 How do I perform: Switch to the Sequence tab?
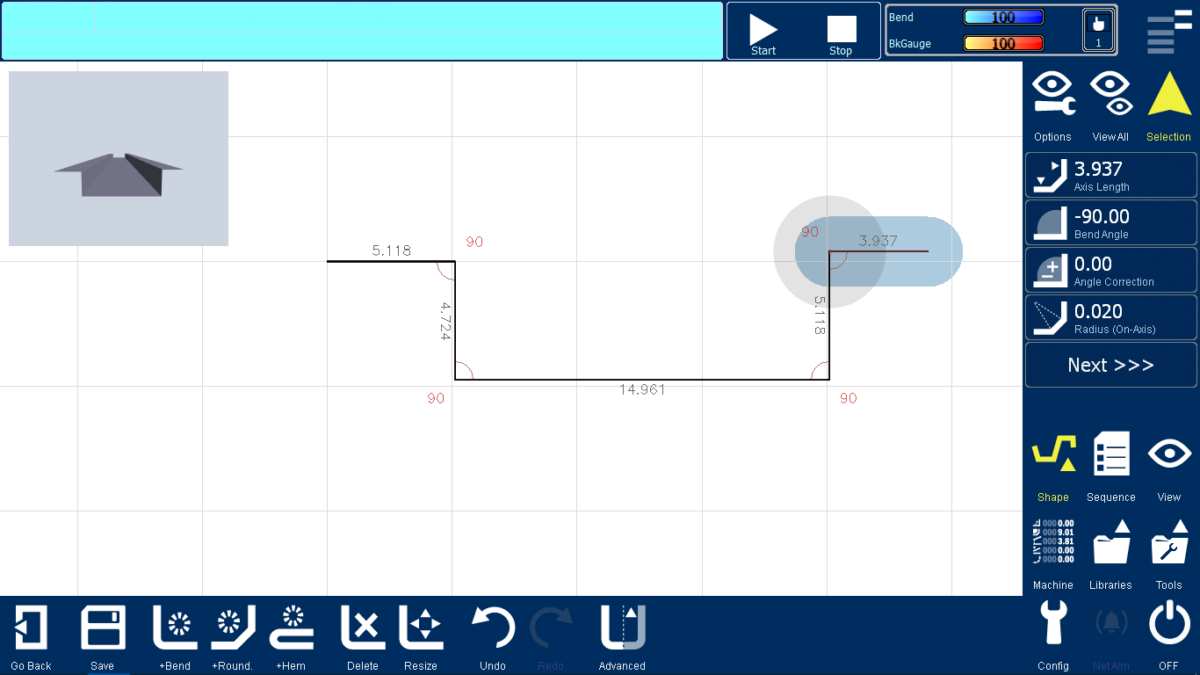1110,466
